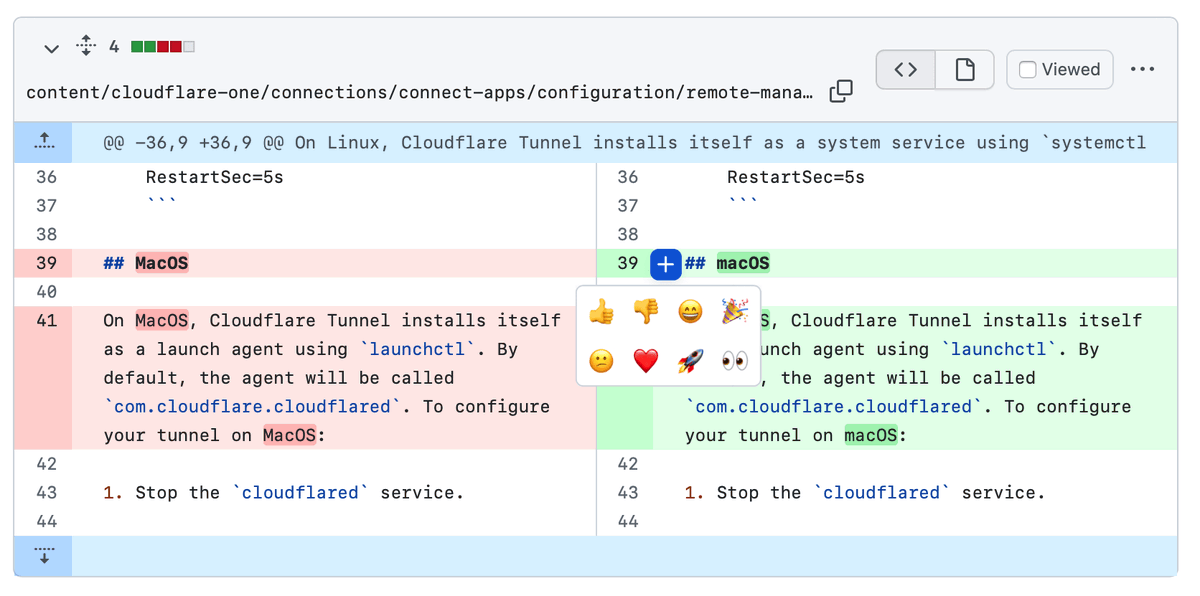
Task: React with confused face emoji
Action: click(x=601, y=360)
